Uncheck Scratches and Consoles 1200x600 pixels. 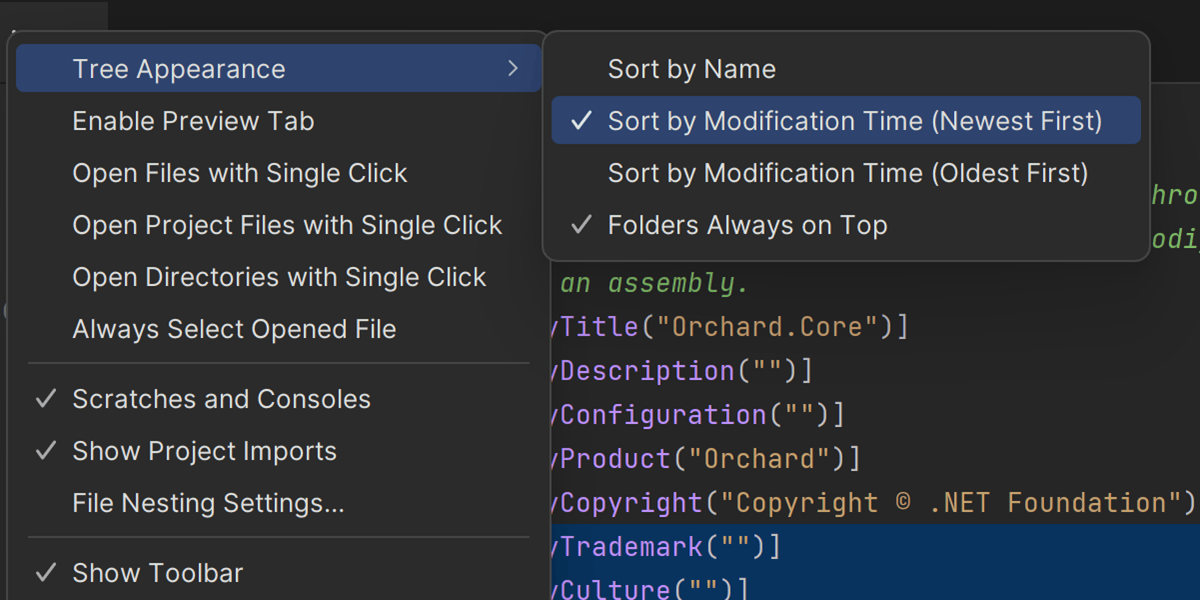point(221,399)
